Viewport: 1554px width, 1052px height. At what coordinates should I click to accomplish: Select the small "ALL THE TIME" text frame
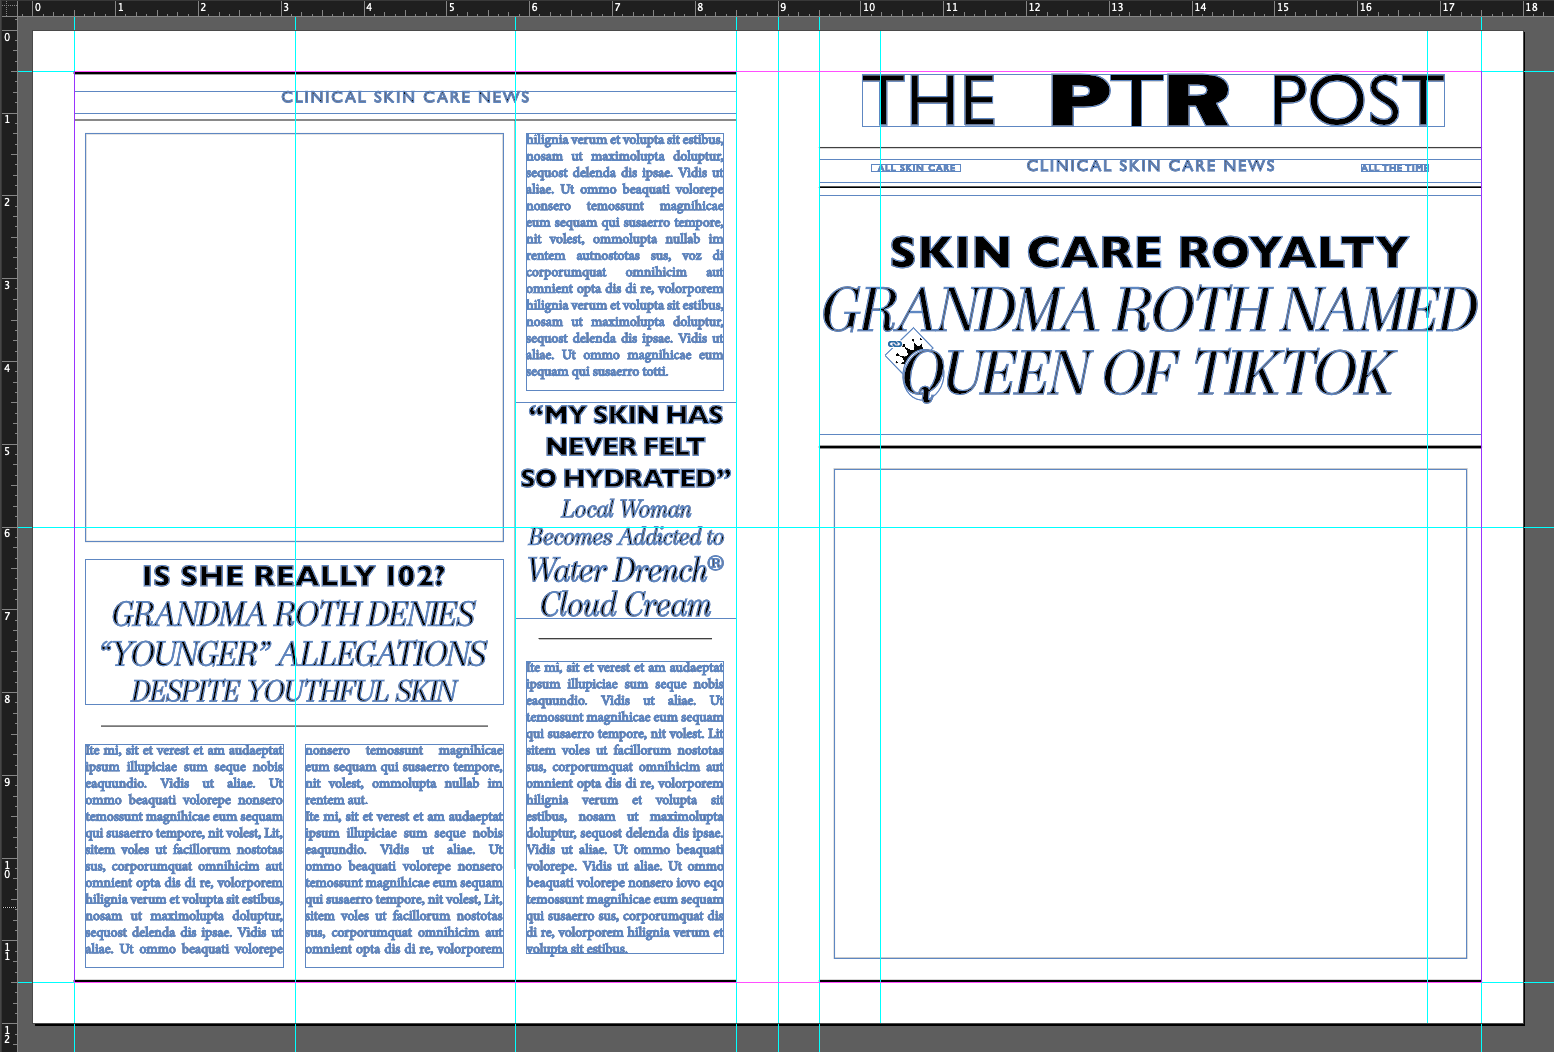coord(1395,168)
